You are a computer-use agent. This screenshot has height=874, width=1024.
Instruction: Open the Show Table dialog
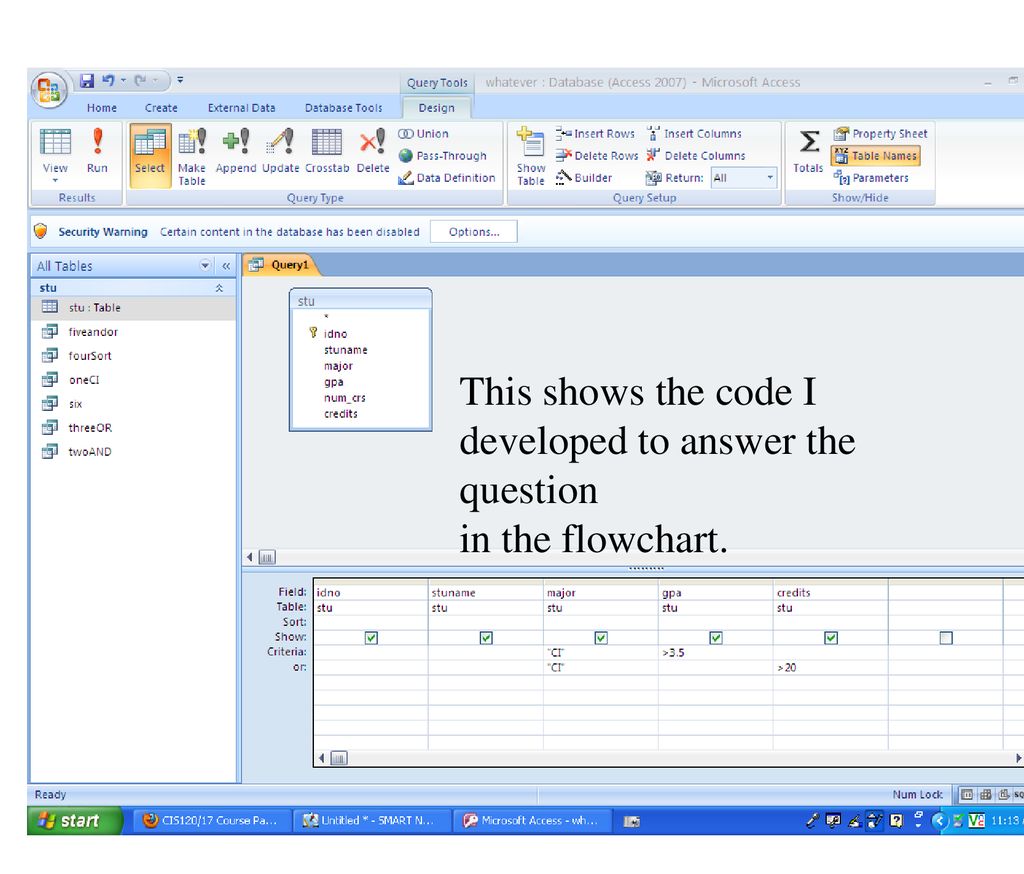click(530, 157)
